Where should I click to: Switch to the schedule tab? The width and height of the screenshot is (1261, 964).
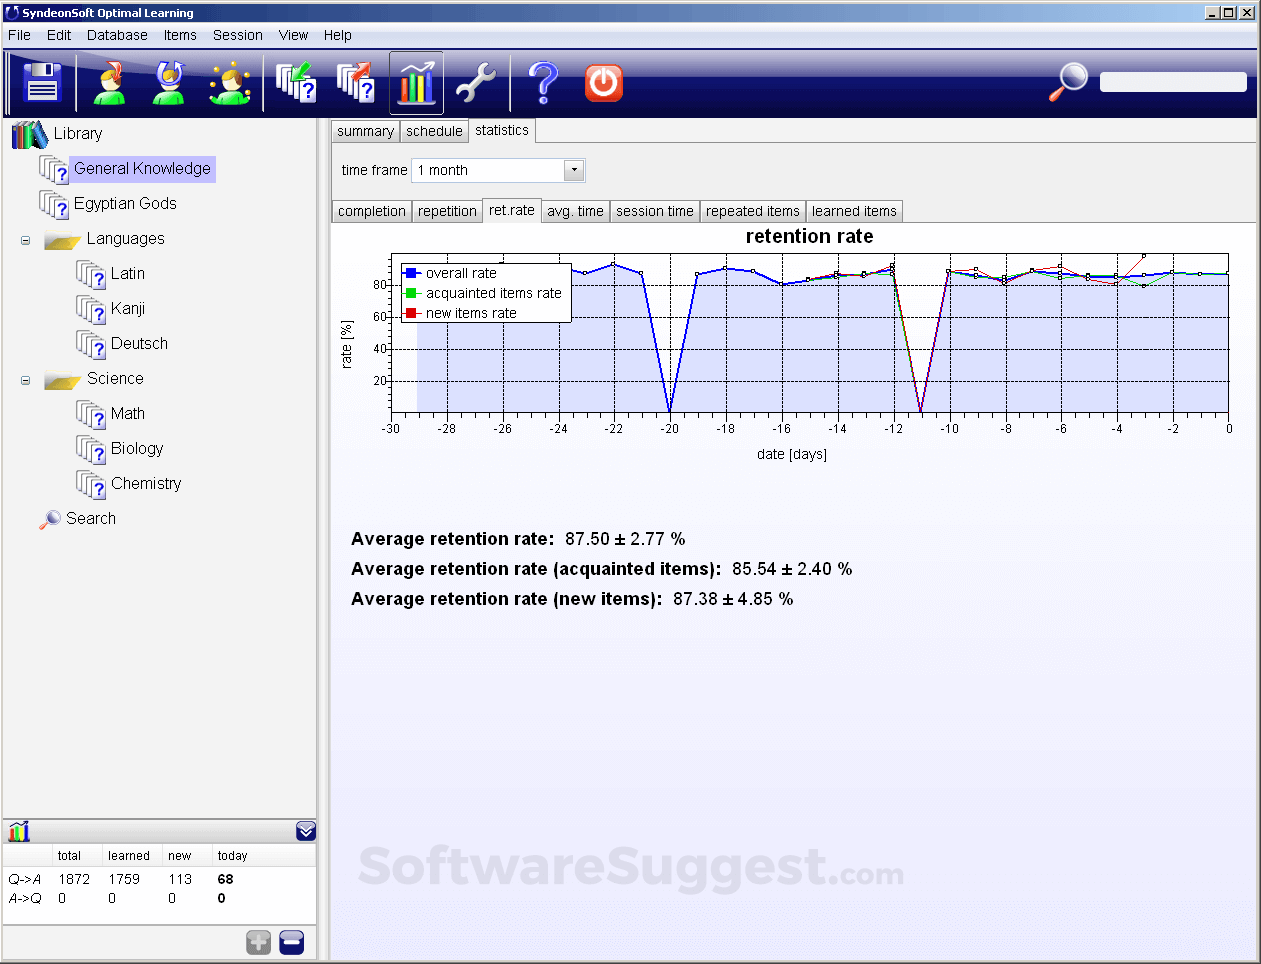pyautogui.click(x=434, y=131)
